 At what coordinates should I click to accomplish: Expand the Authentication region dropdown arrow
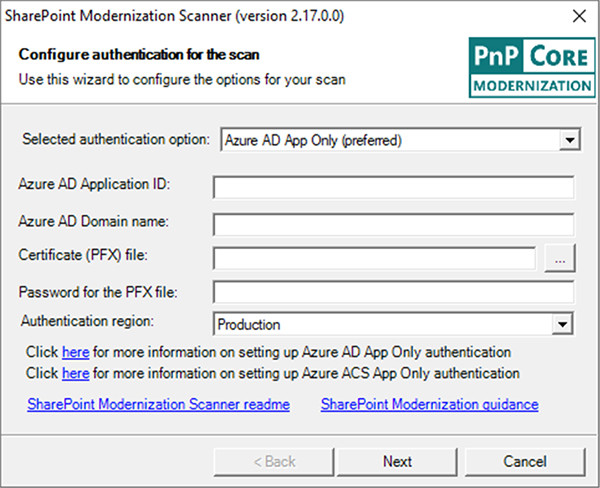(x=562, y=324)
